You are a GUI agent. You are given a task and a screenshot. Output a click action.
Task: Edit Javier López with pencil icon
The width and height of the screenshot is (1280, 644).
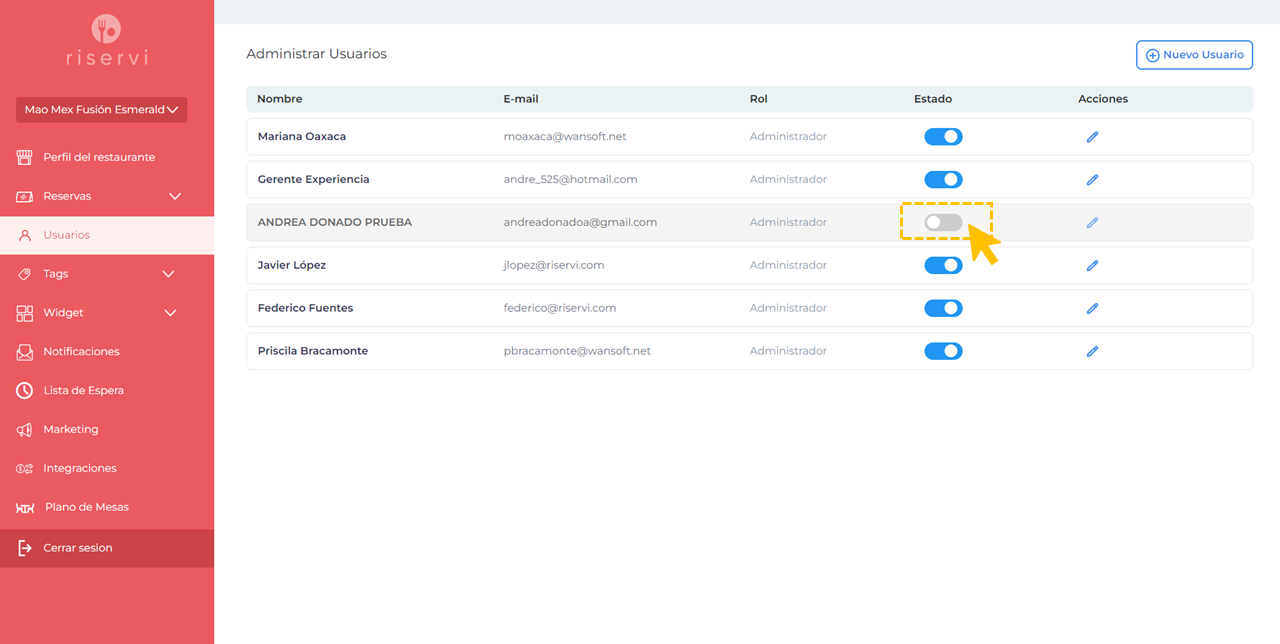(1092, 266)
